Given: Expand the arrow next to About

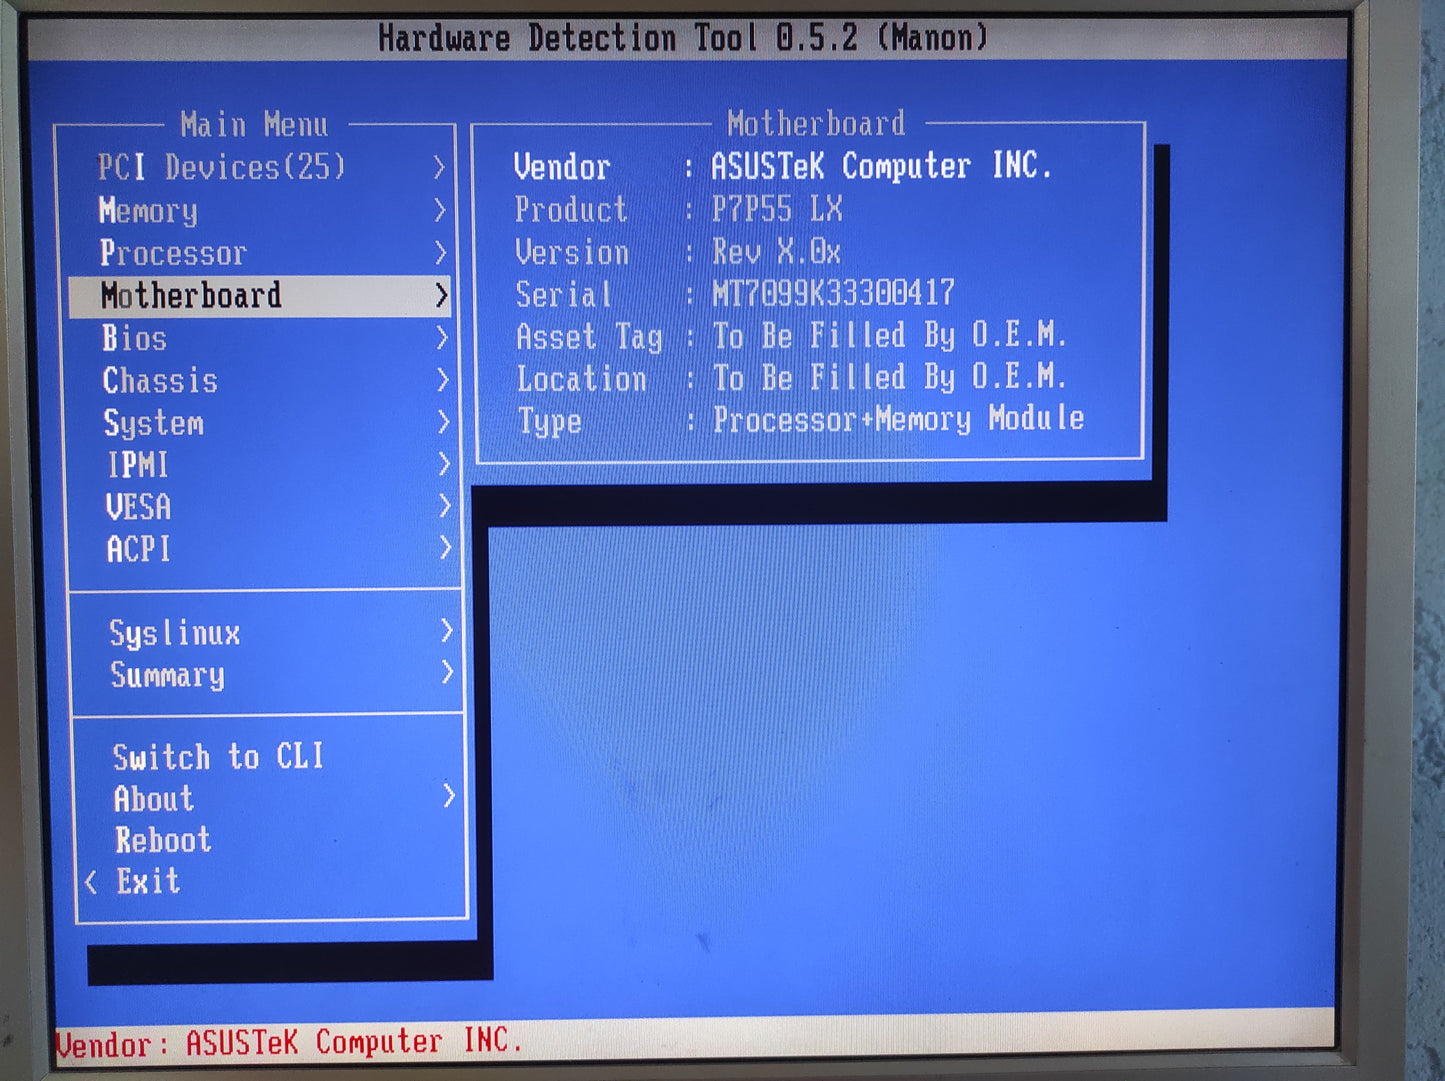Looking at the screenshot, I should [448, 796].
